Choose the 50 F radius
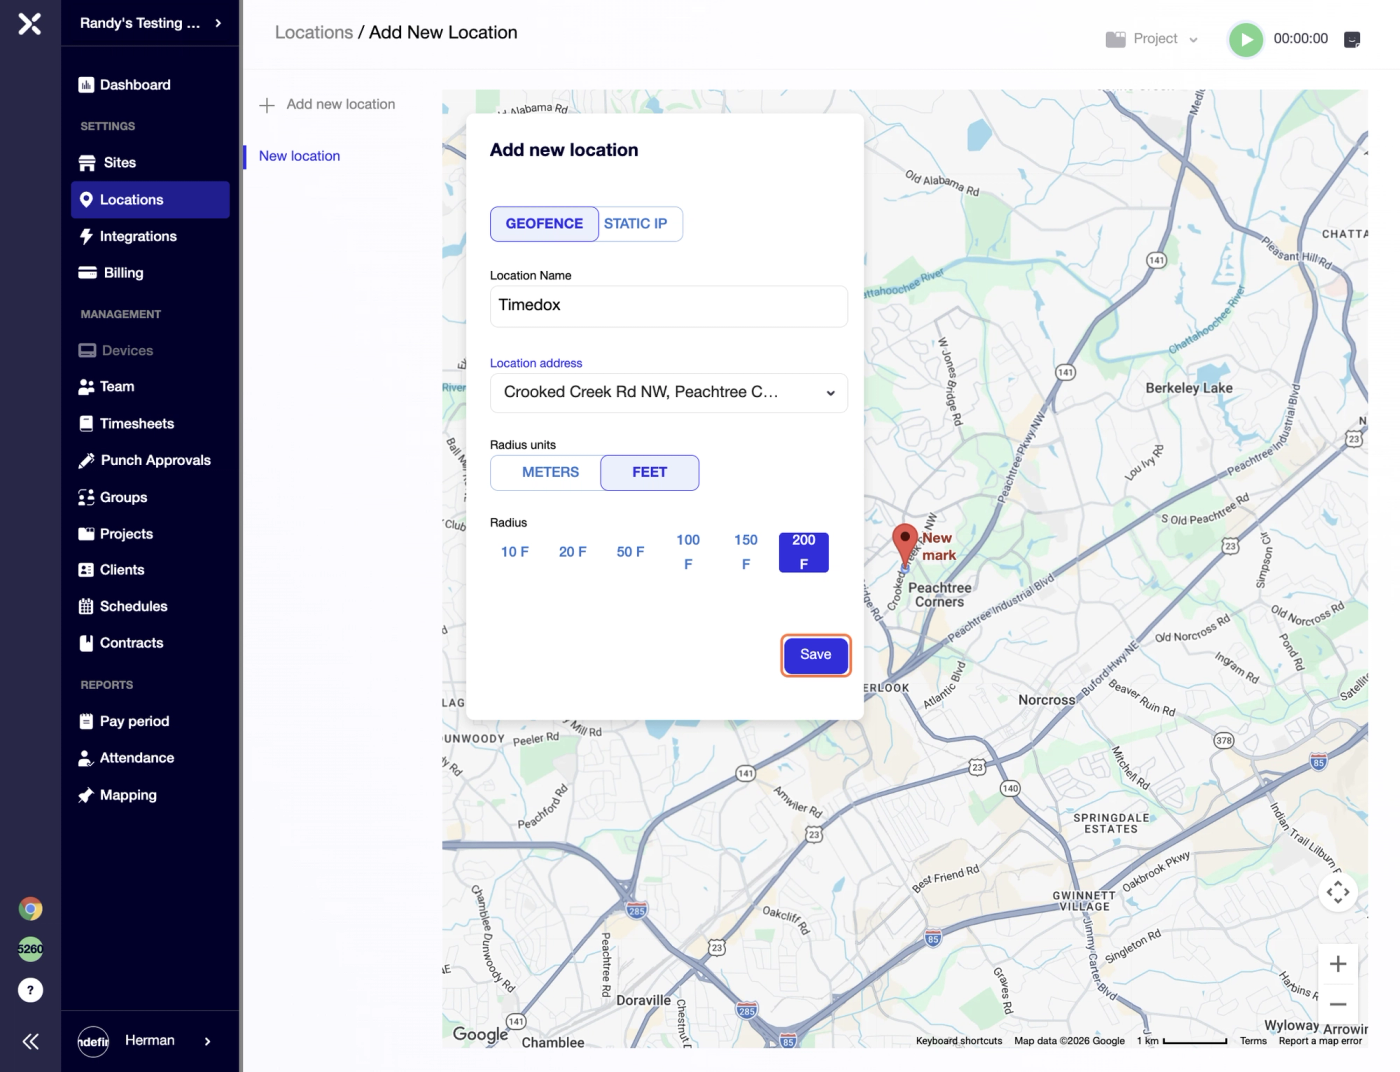 pos(631,552)
